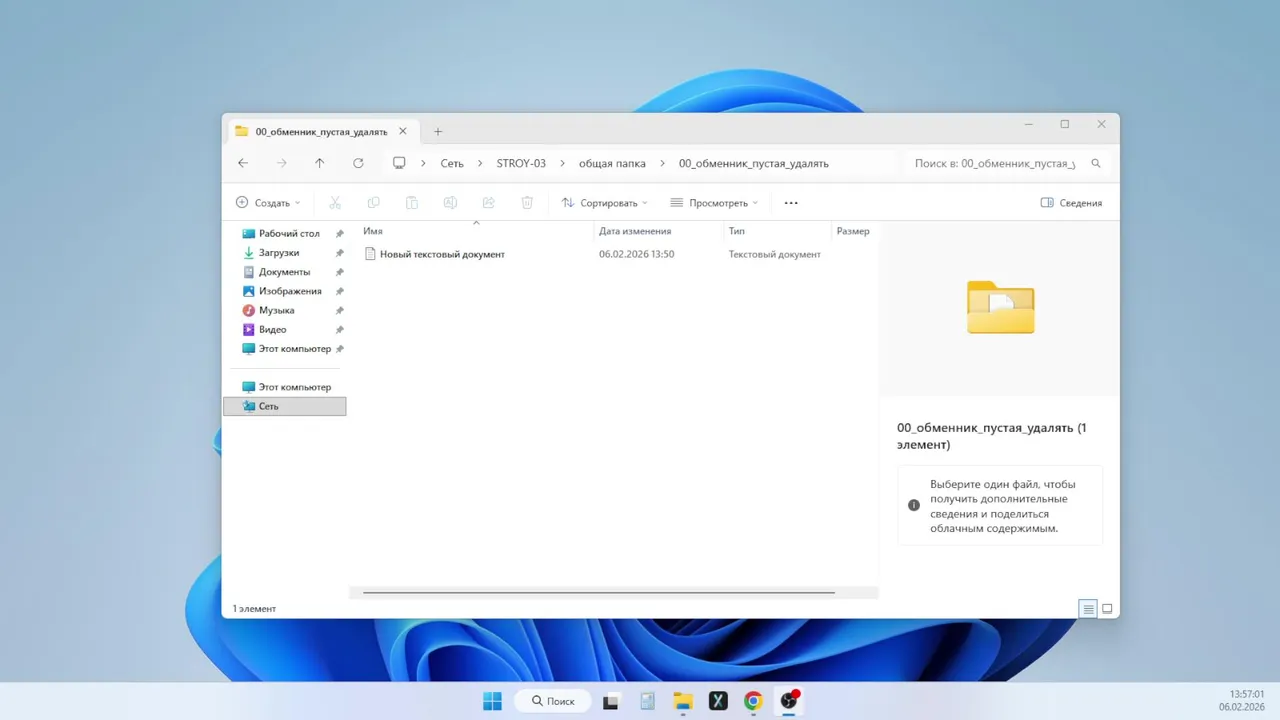Click STROY-03 breadcrumb

point(521,163)
